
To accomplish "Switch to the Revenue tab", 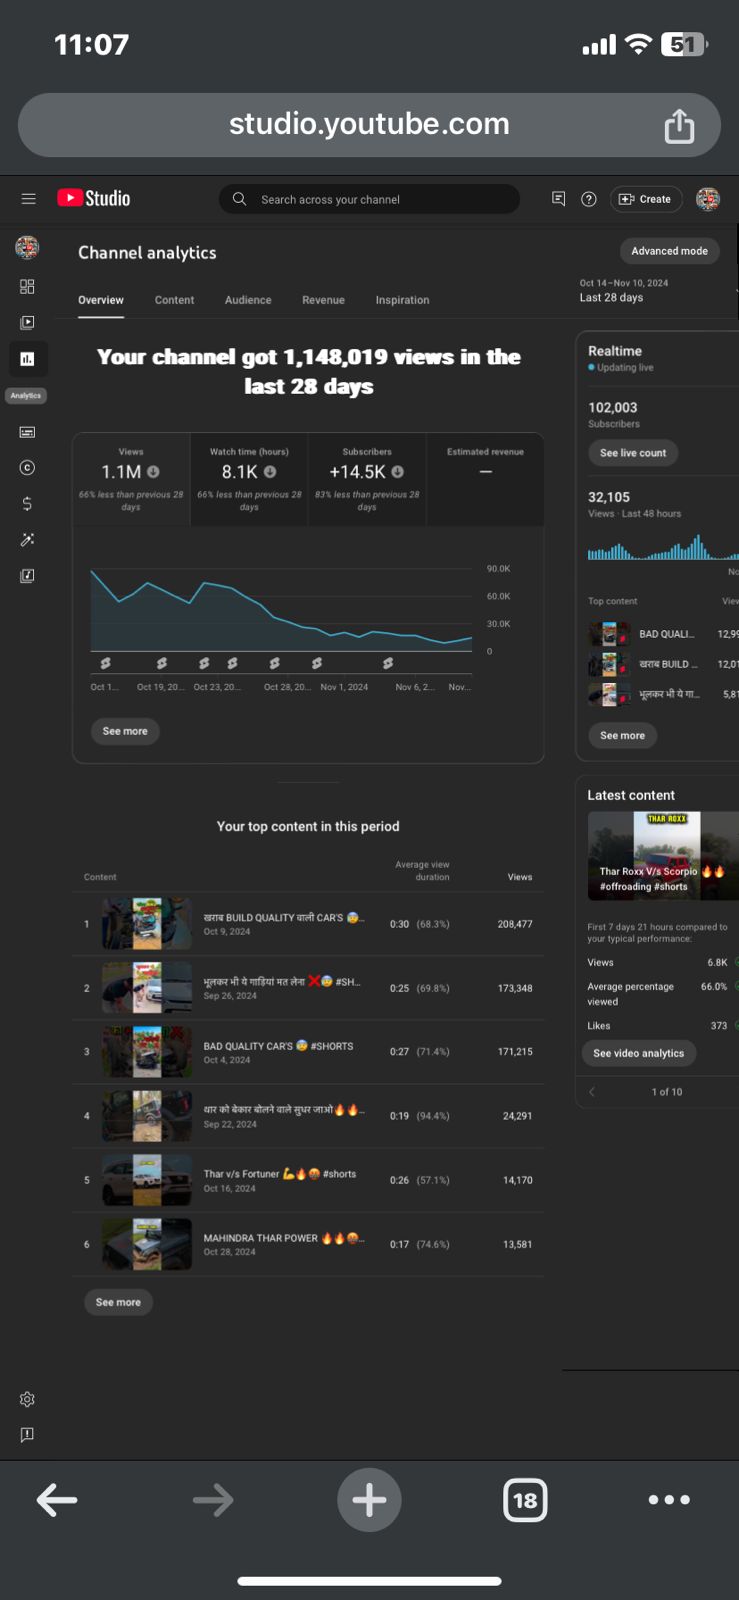I will tap(323, 300).
